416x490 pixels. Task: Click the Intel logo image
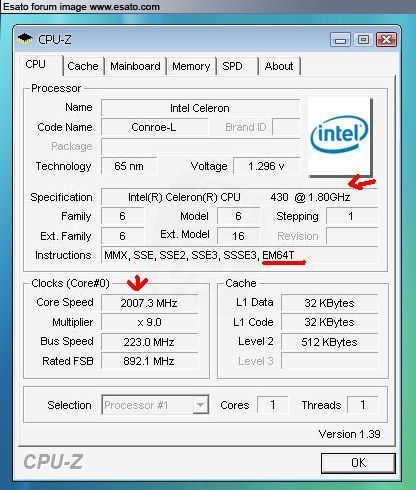(x=339, y=136)
